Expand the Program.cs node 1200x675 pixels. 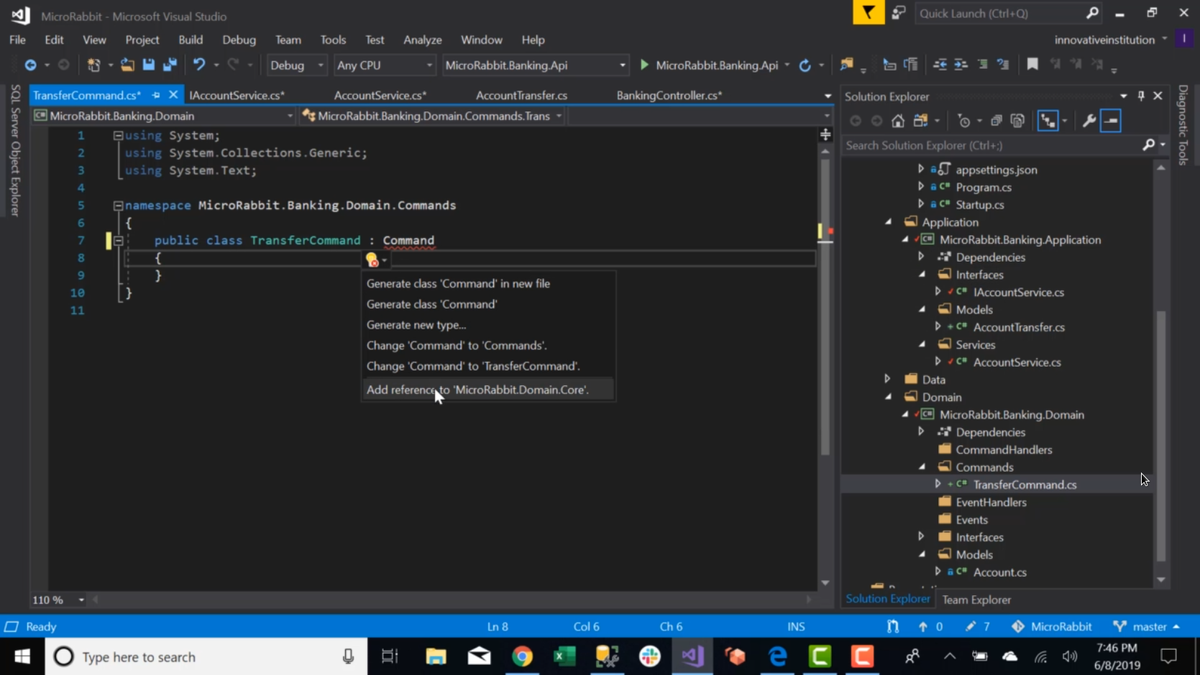coord(922,187)
